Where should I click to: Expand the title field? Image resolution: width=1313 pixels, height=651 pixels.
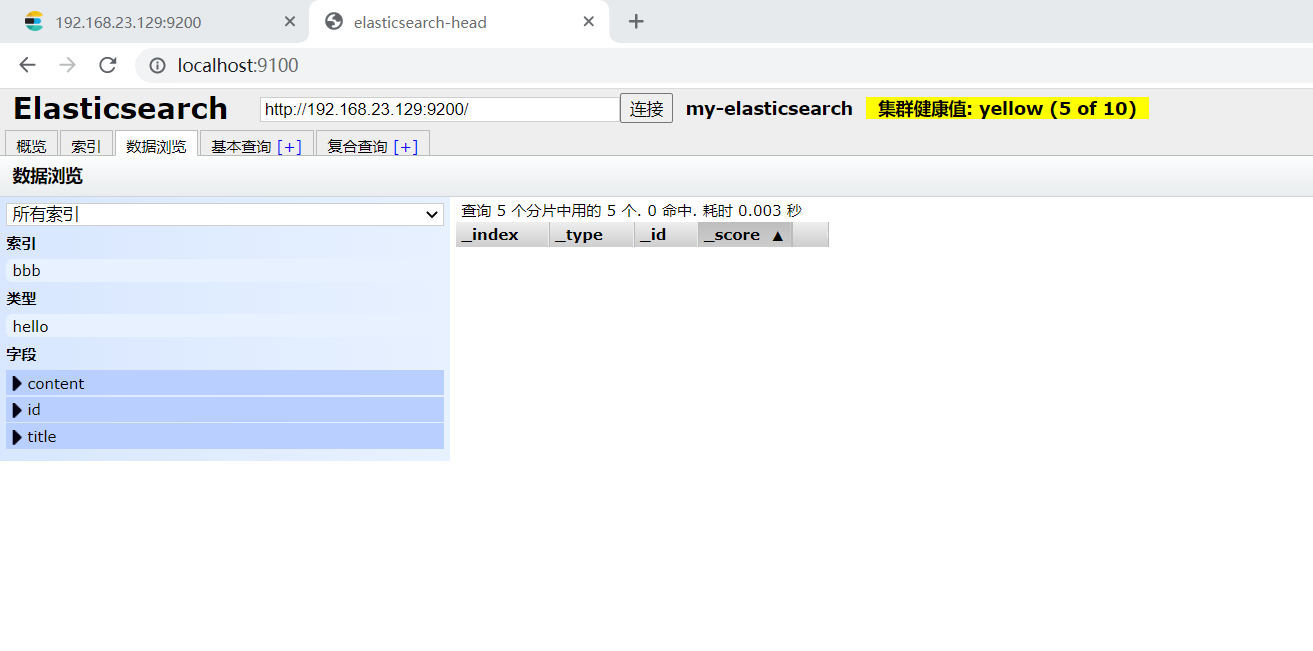[225, 436]
